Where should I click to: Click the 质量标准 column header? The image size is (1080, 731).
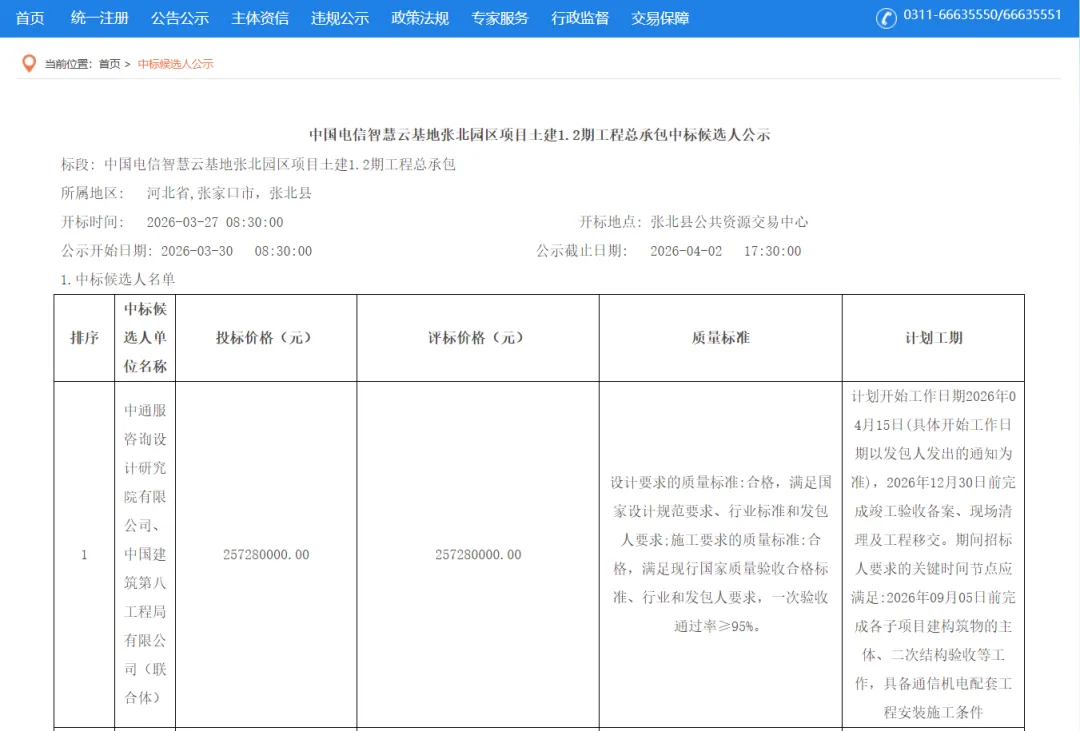tap(720, 338)
